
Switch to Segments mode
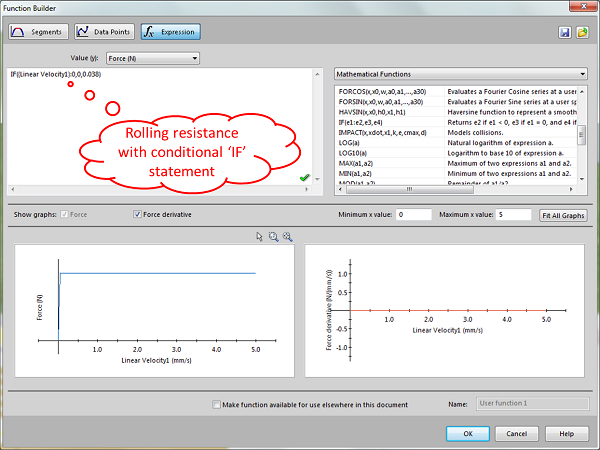[40, 32]
